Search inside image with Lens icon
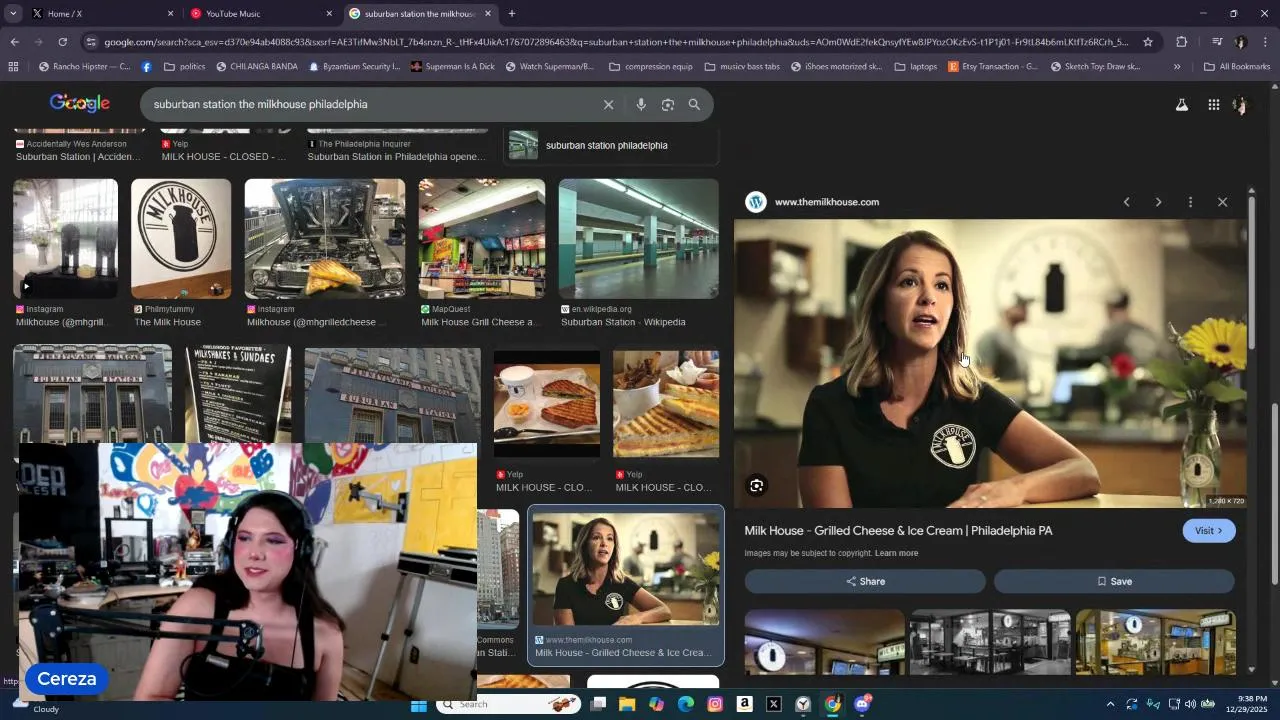This screenshot has height=720, width=1280. 757,486
